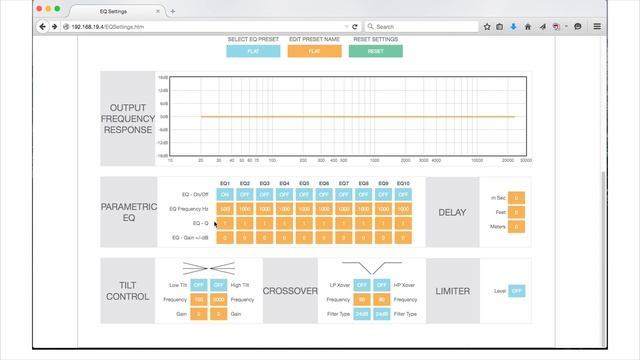Edit the EQ4 Q value field
The width and height of the screenshot is (640, 360).
(284, 223)
